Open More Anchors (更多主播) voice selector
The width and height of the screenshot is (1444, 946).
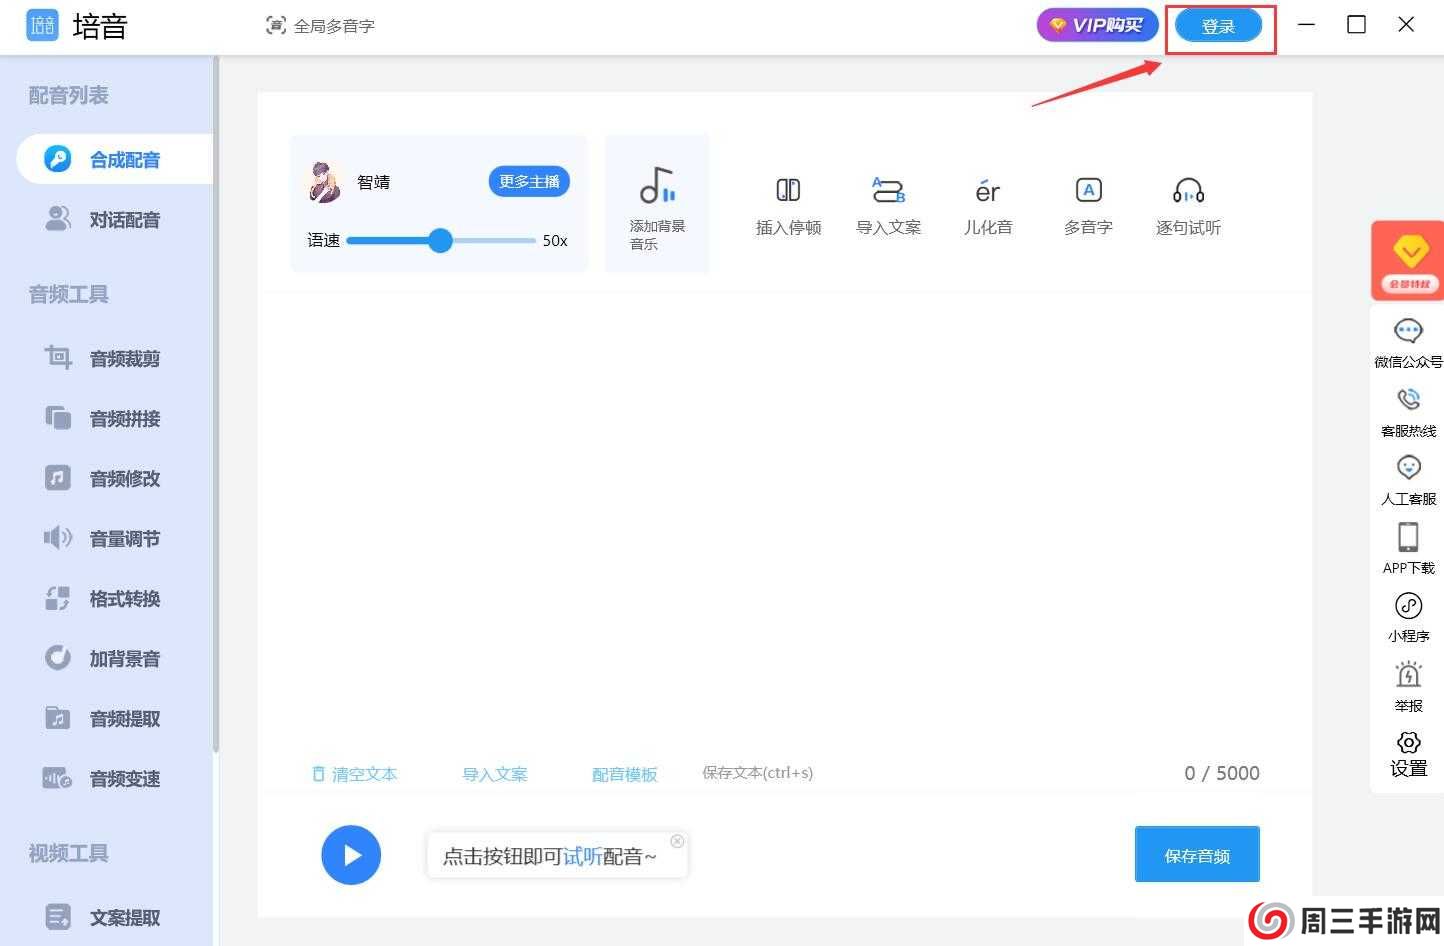tap(529, 181)
